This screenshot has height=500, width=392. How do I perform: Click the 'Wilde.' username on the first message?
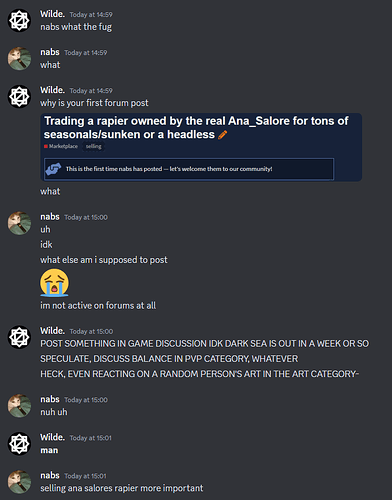coord(53,14)
